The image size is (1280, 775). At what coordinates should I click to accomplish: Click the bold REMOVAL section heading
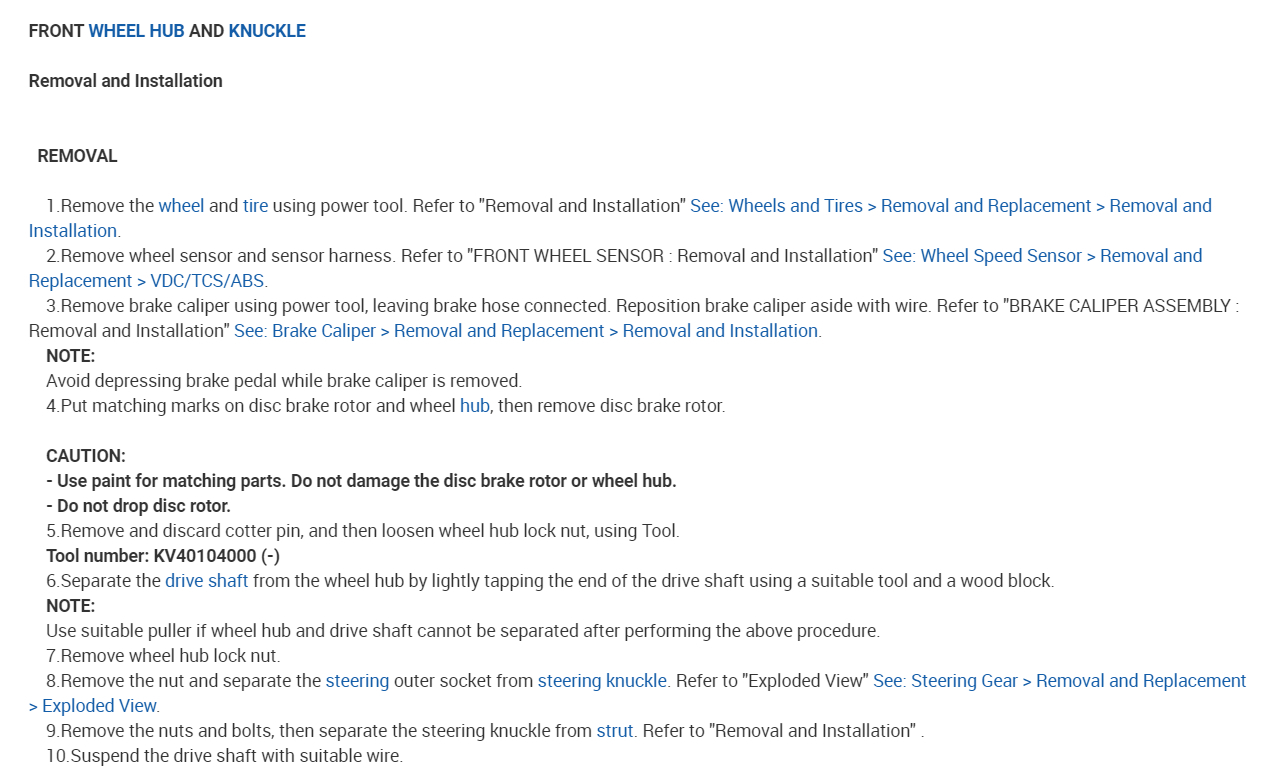click(x=77, y=156)
